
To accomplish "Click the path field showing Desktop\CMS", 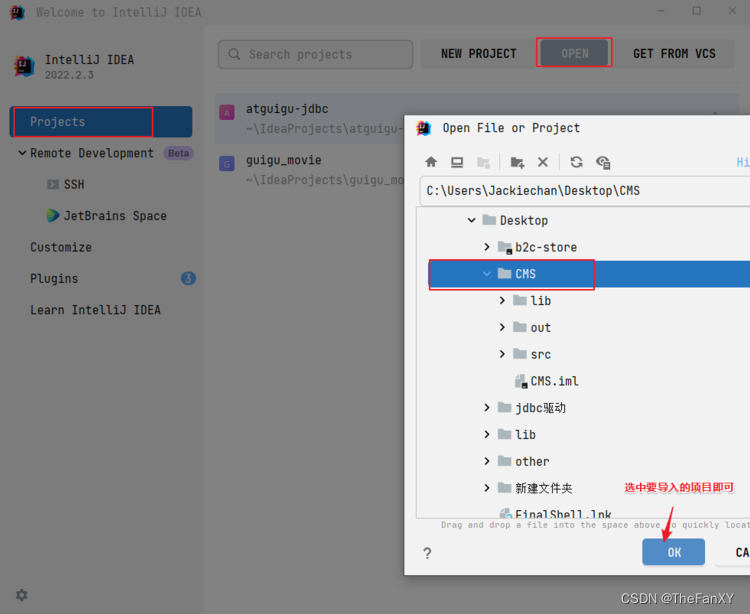I will [x=585, y=191].
